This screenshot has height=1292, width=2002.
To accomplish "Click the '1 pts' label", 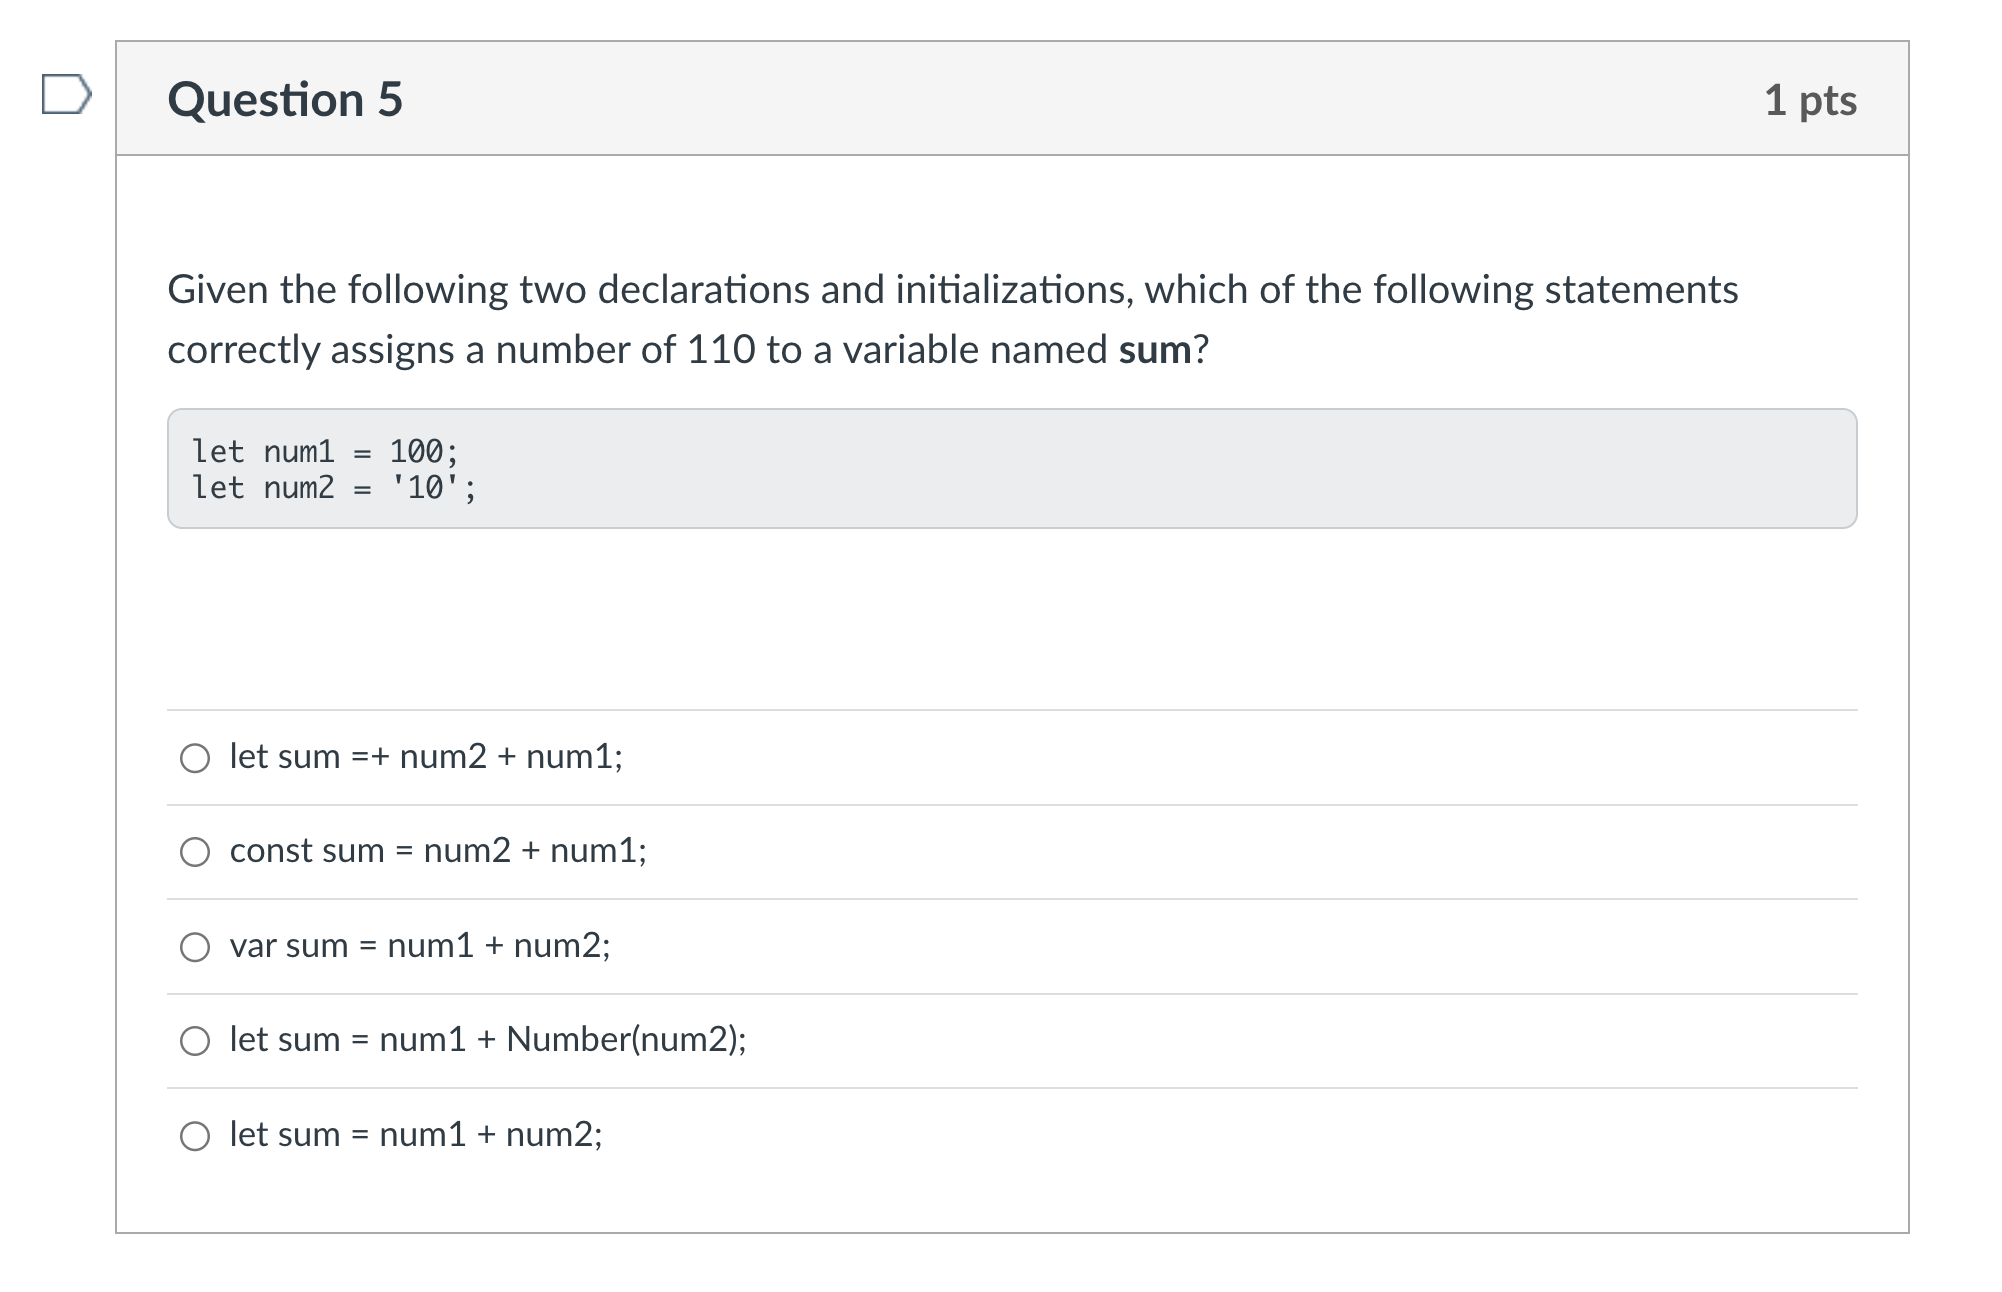I will [x=1810, y=100].
